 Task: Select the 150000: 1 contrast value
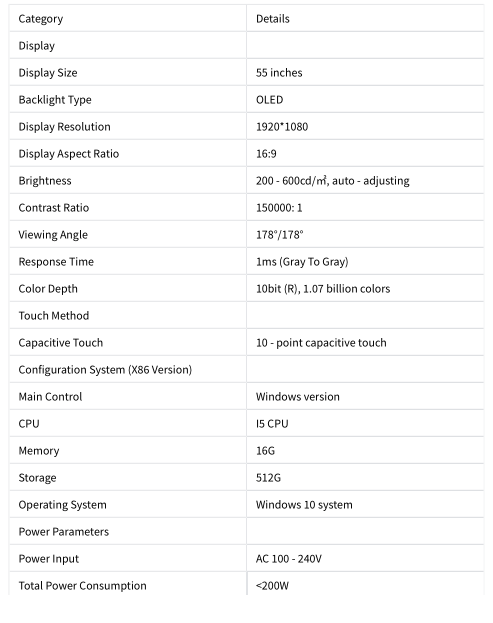[279, 208]
